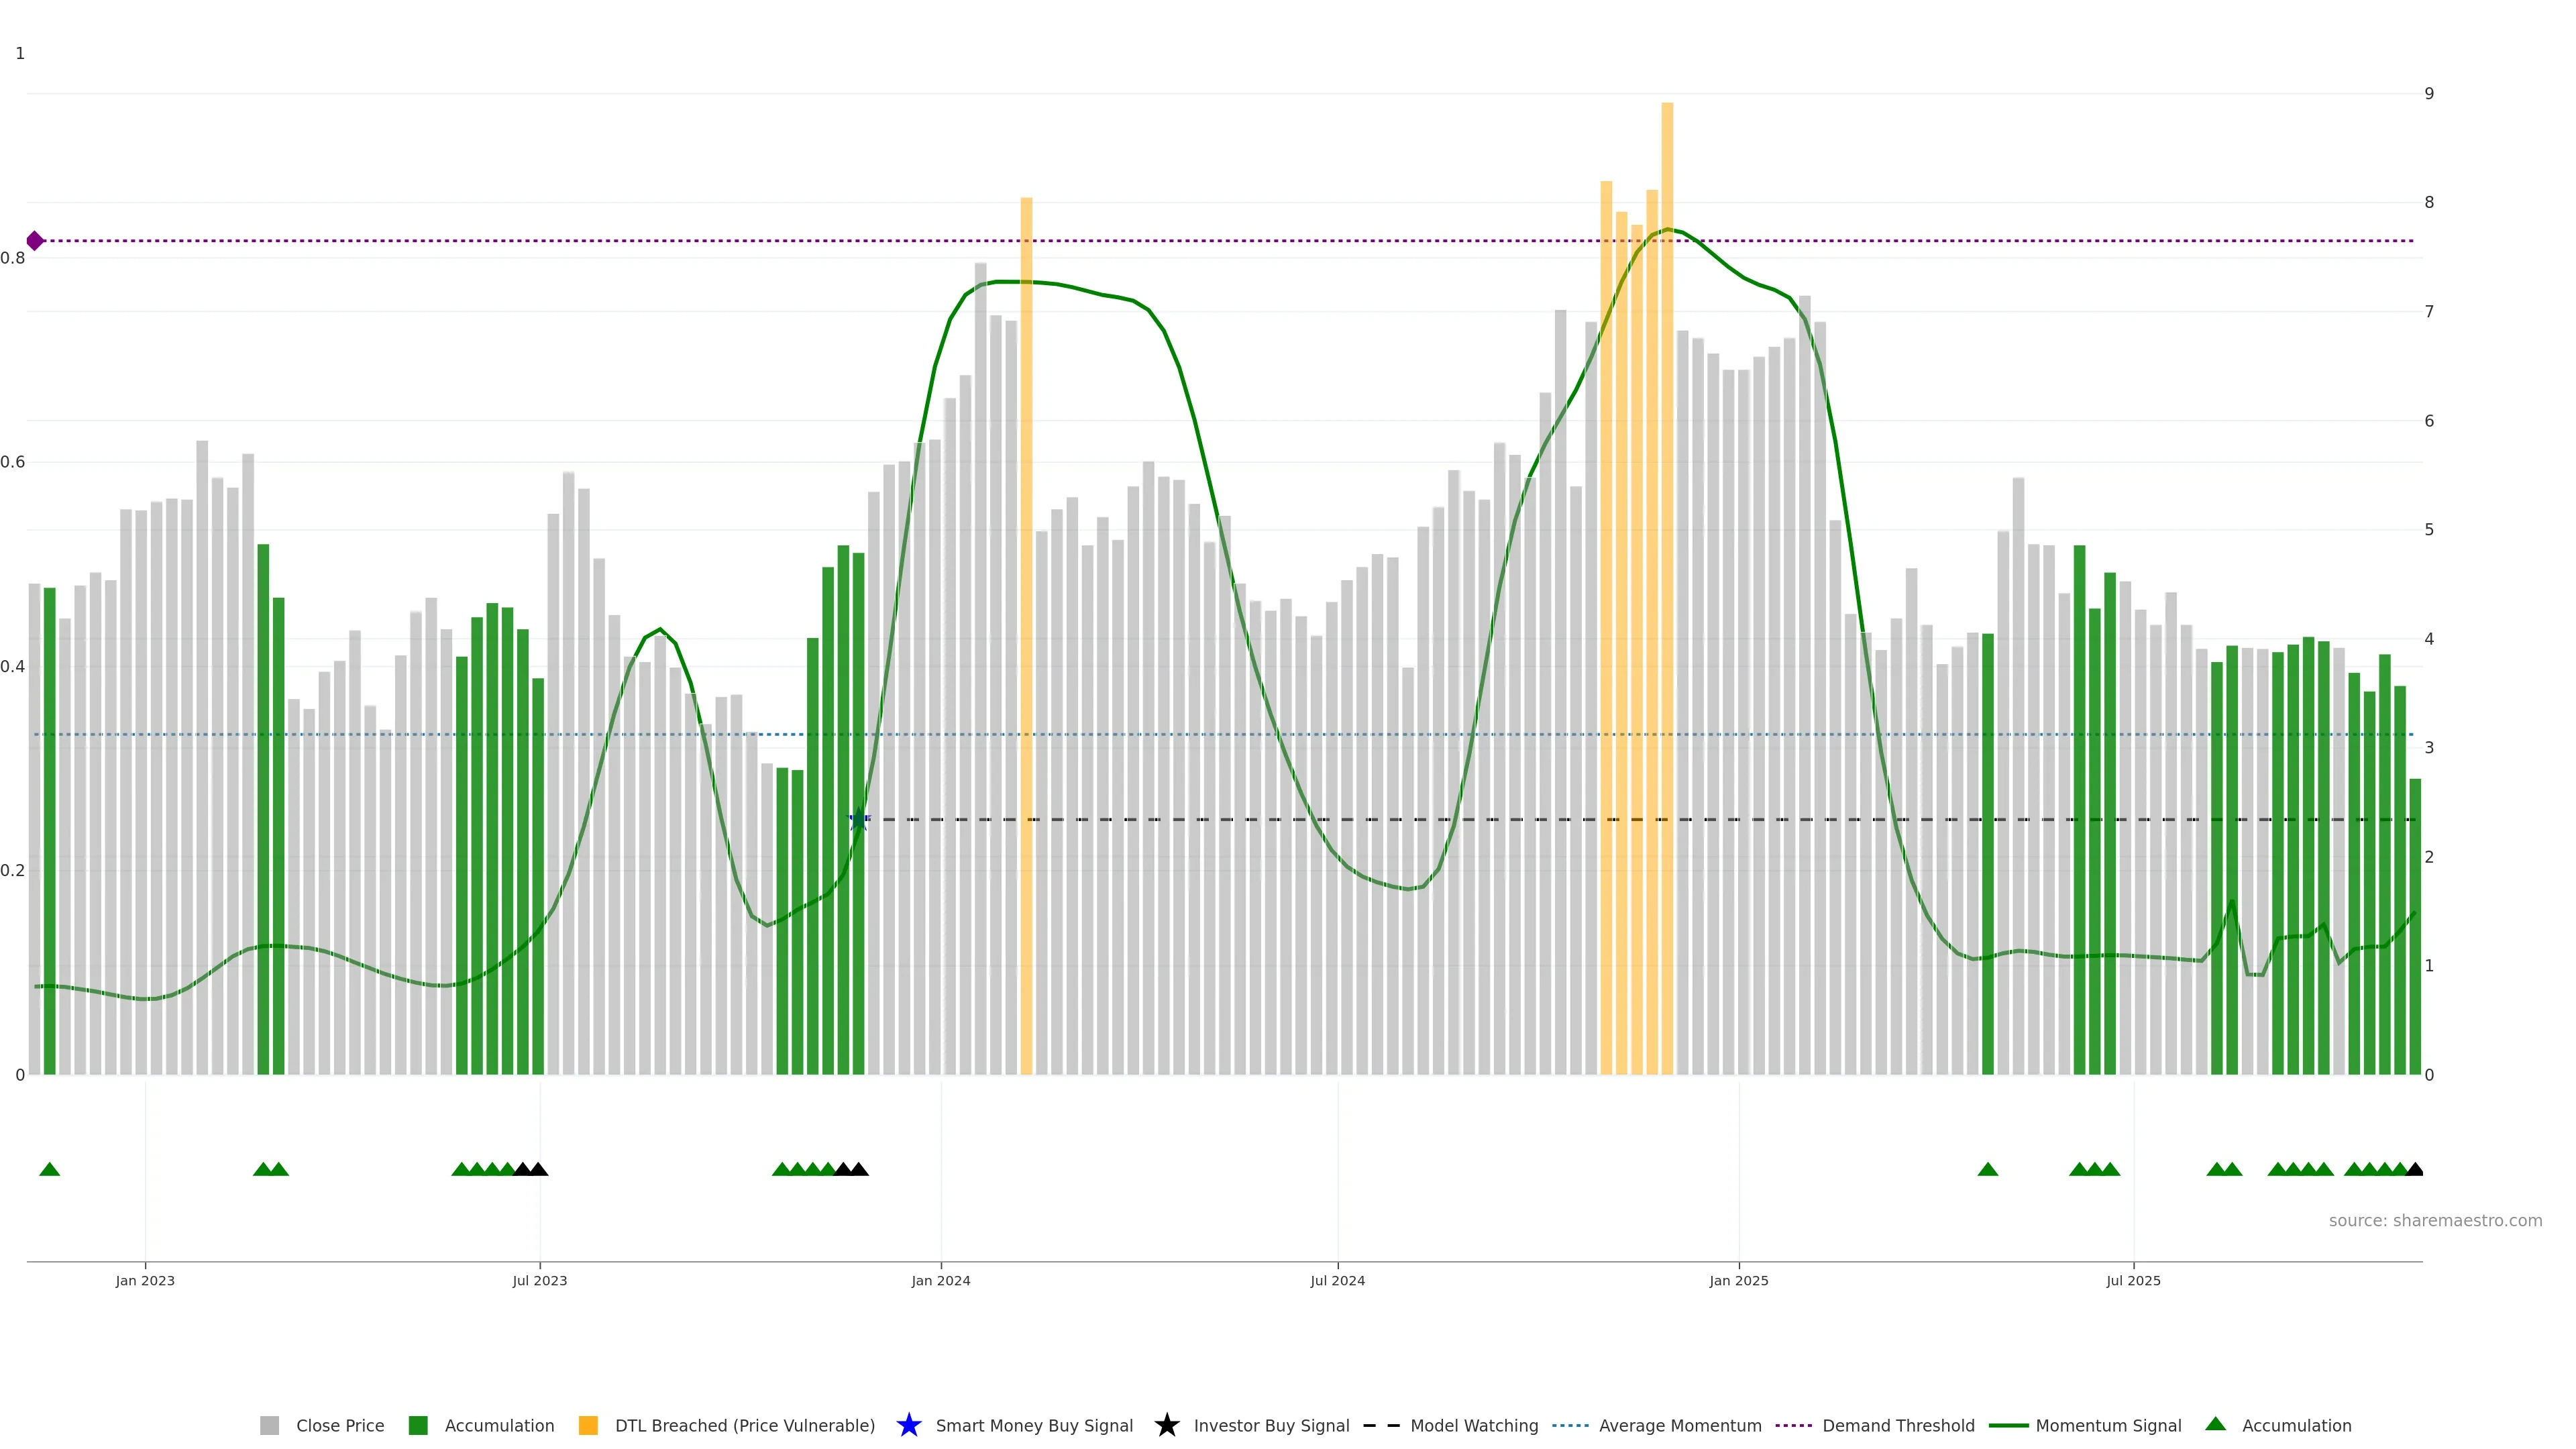Click the black Investor Buy Signal star in legend
Image resolution: width=2576 pixels, height=1449 pixels.
(x=1166, y=1425)
